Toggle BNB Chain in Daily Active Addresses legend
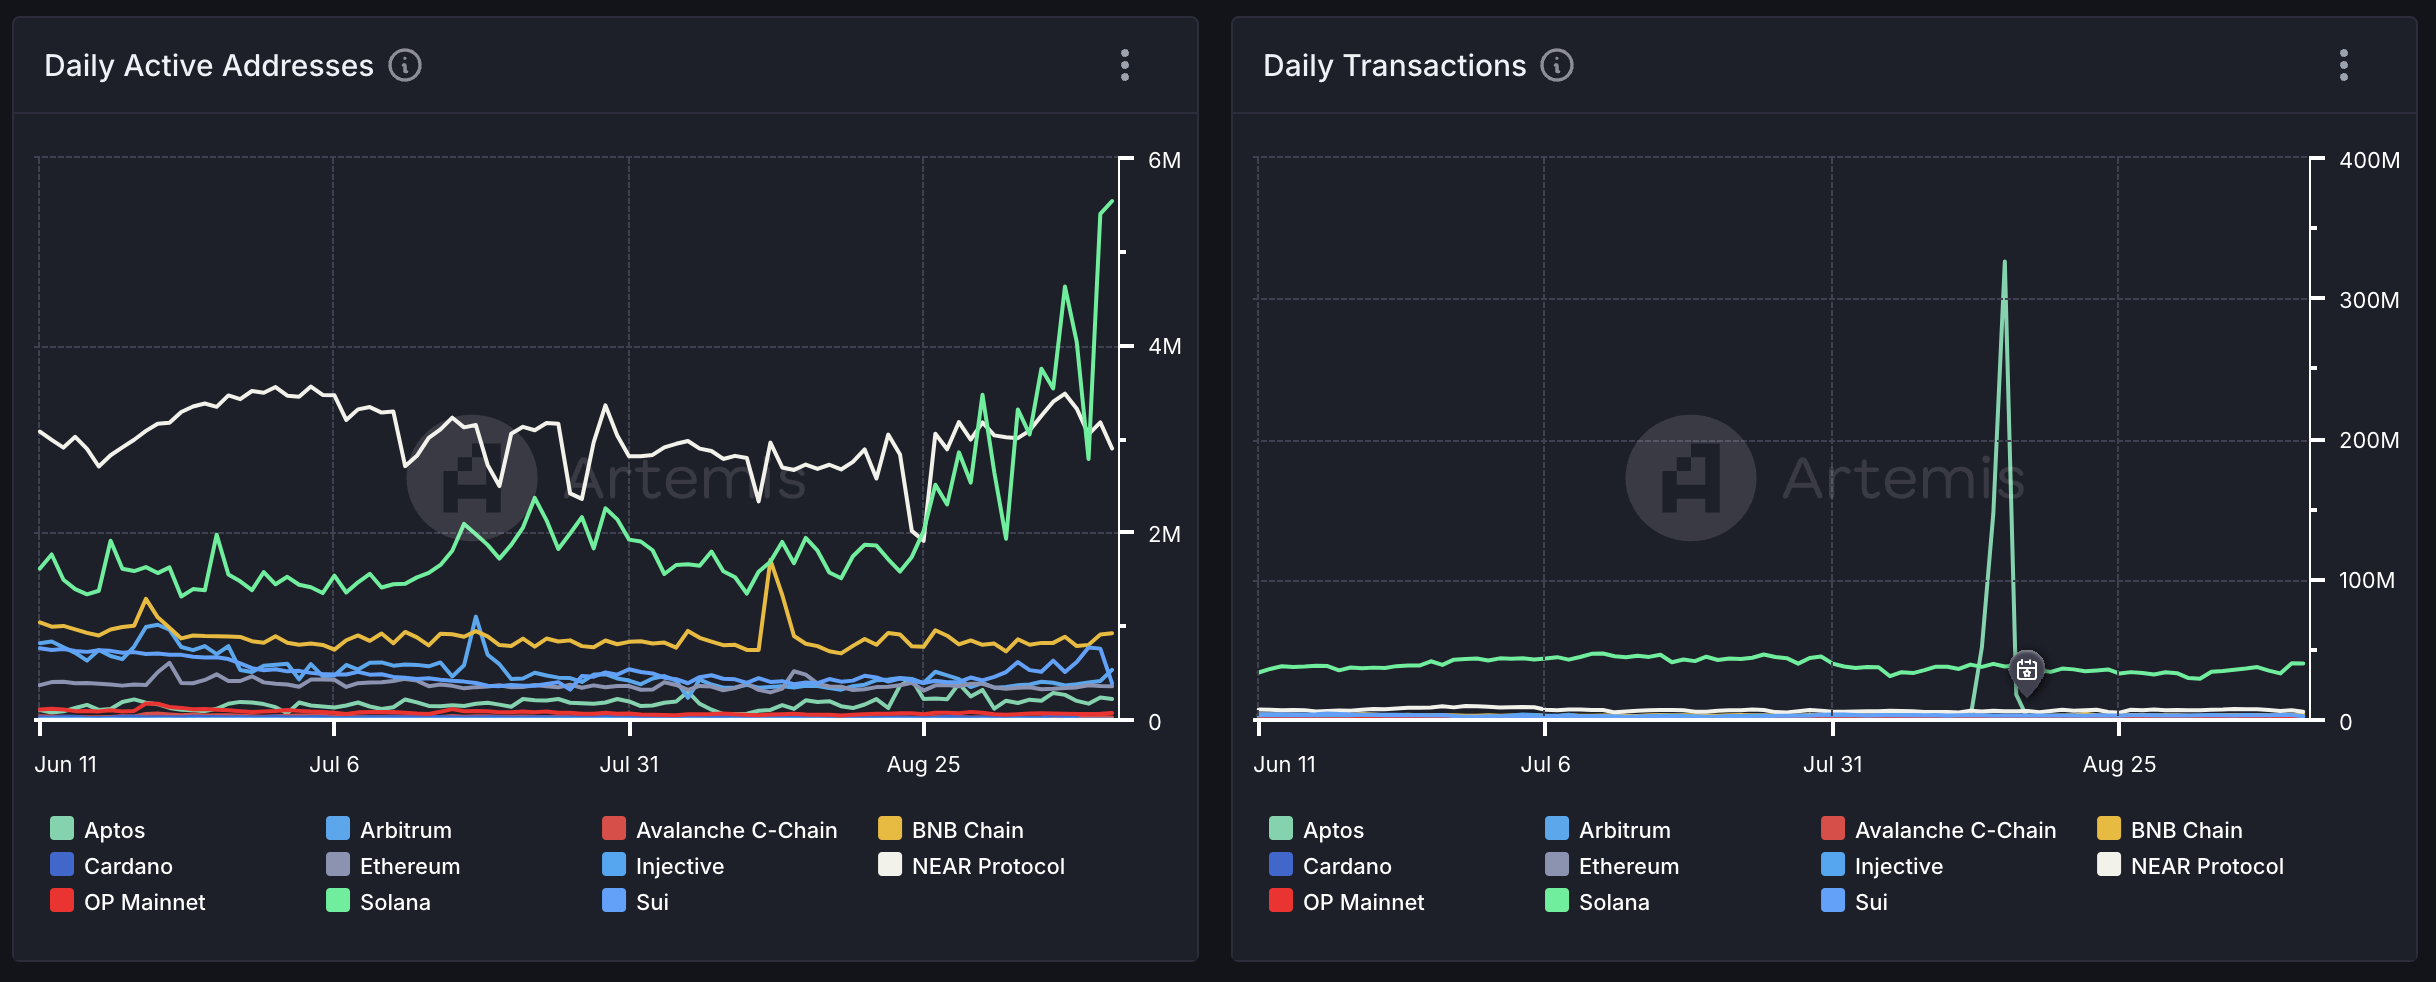This screenshot has height=982, width=2436. point(966,830)
